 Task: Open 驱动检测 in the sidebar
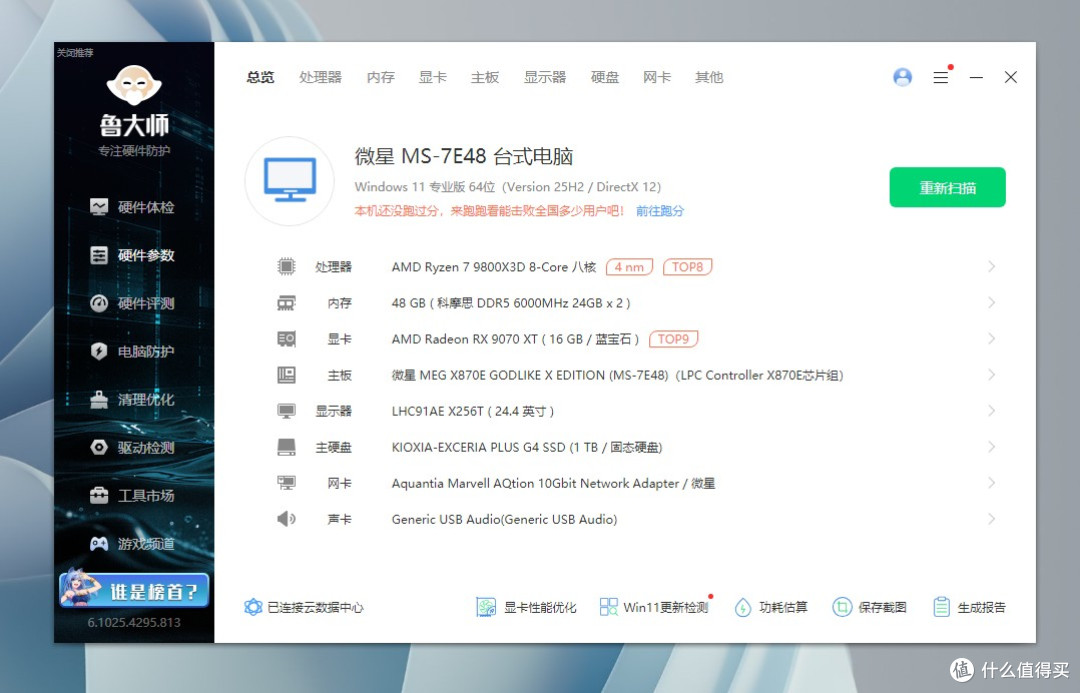[133, 447]
